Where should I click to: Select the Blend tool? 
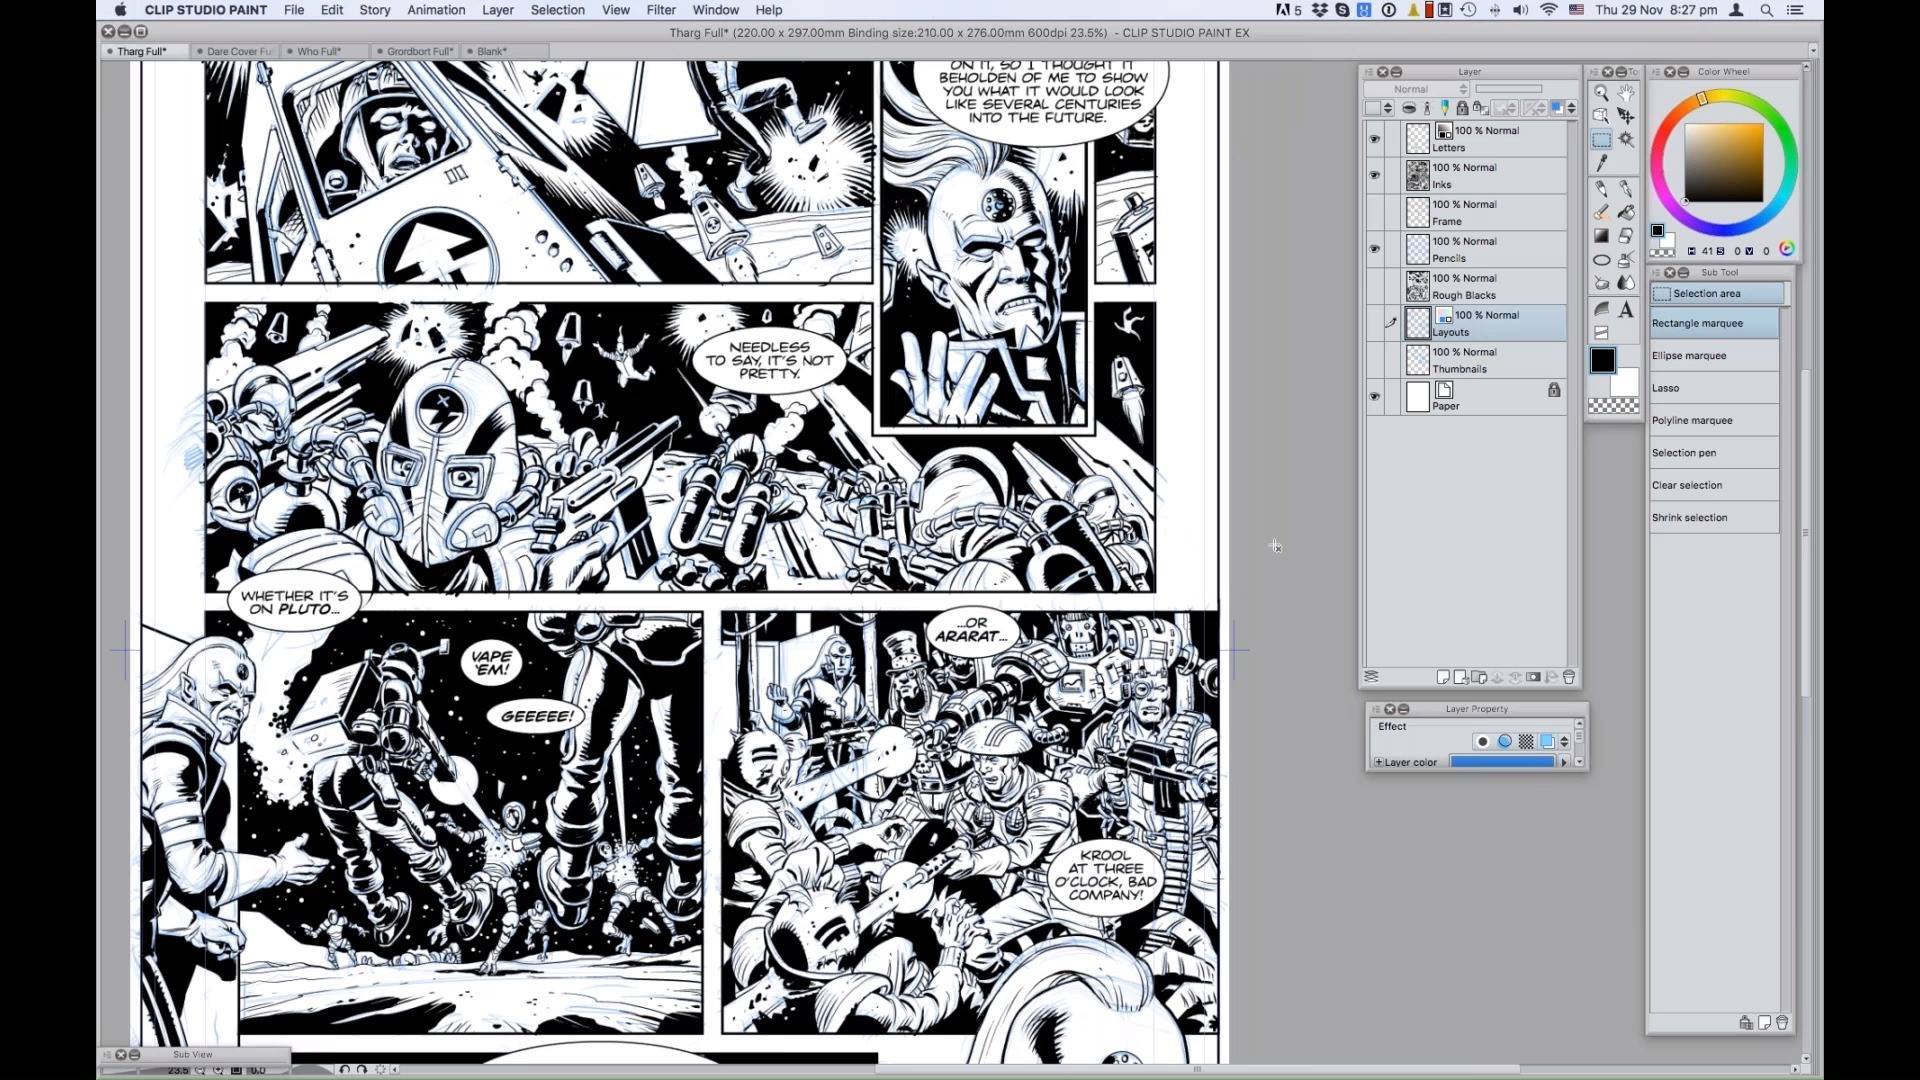(1626, 284)
